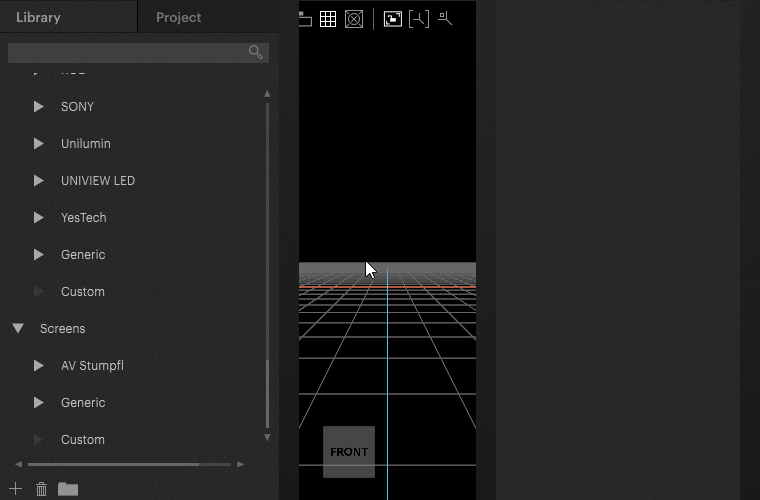Image resolution: width=760 pixels, height=500 pixels.
Task: Click the search magnifier icon in library
Action: coord(255,52)
